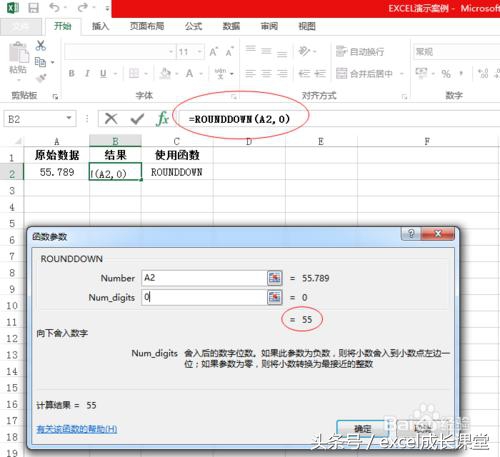Click Cancel X in formula bar
This screenshot has height=457, width=500.
pyautogui.click(x=111, y=118)
